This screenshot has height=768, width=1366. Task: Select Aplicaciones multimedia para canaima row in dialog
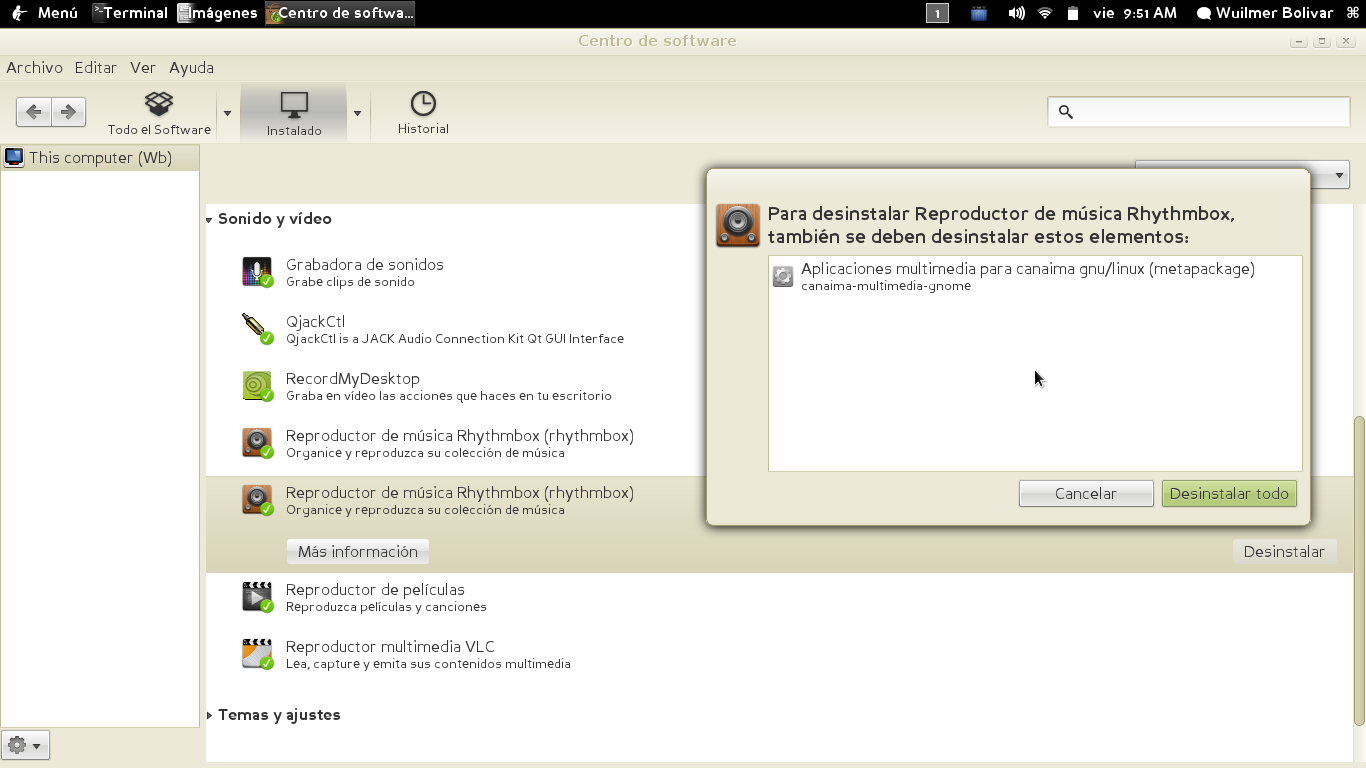pyautogui.click(x=1035, y=276)
